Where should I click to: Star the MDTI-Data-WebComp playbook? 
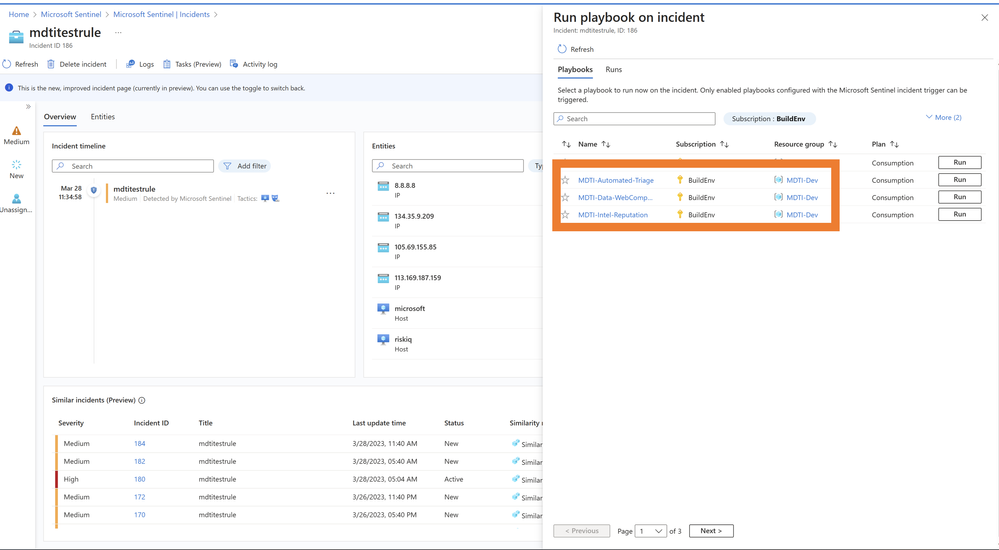[x=565, y=197]
